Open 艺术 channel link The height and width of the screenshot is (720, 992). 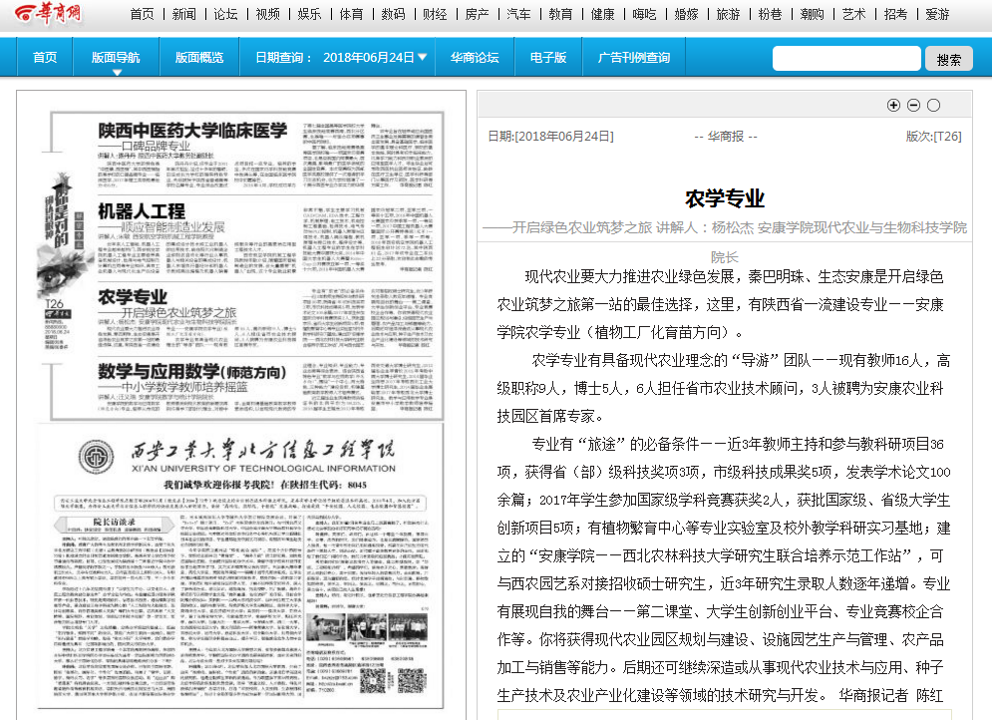(x=853, y=14)
